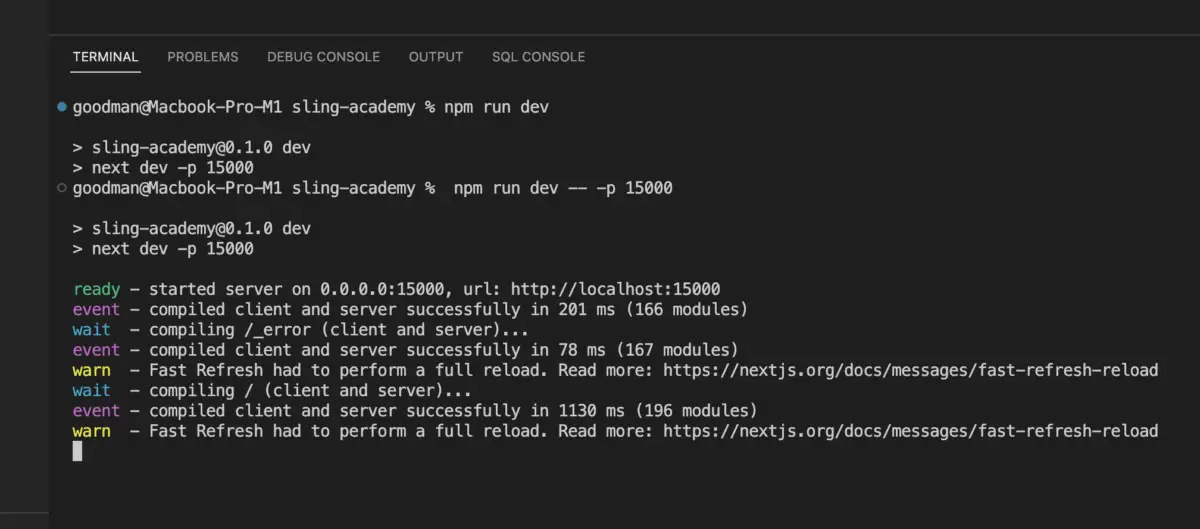The image size is (1200, 529).
Task: Open the fast-refresh-reload link on the last warn line
Action: (911, 431)
